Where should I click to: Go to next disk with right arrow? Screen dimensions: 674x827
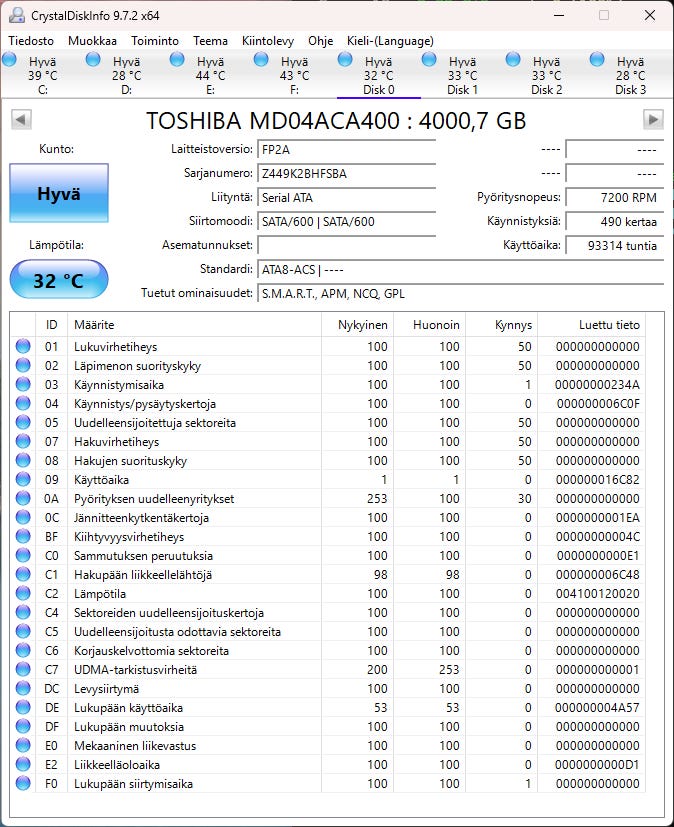(653, 120)
